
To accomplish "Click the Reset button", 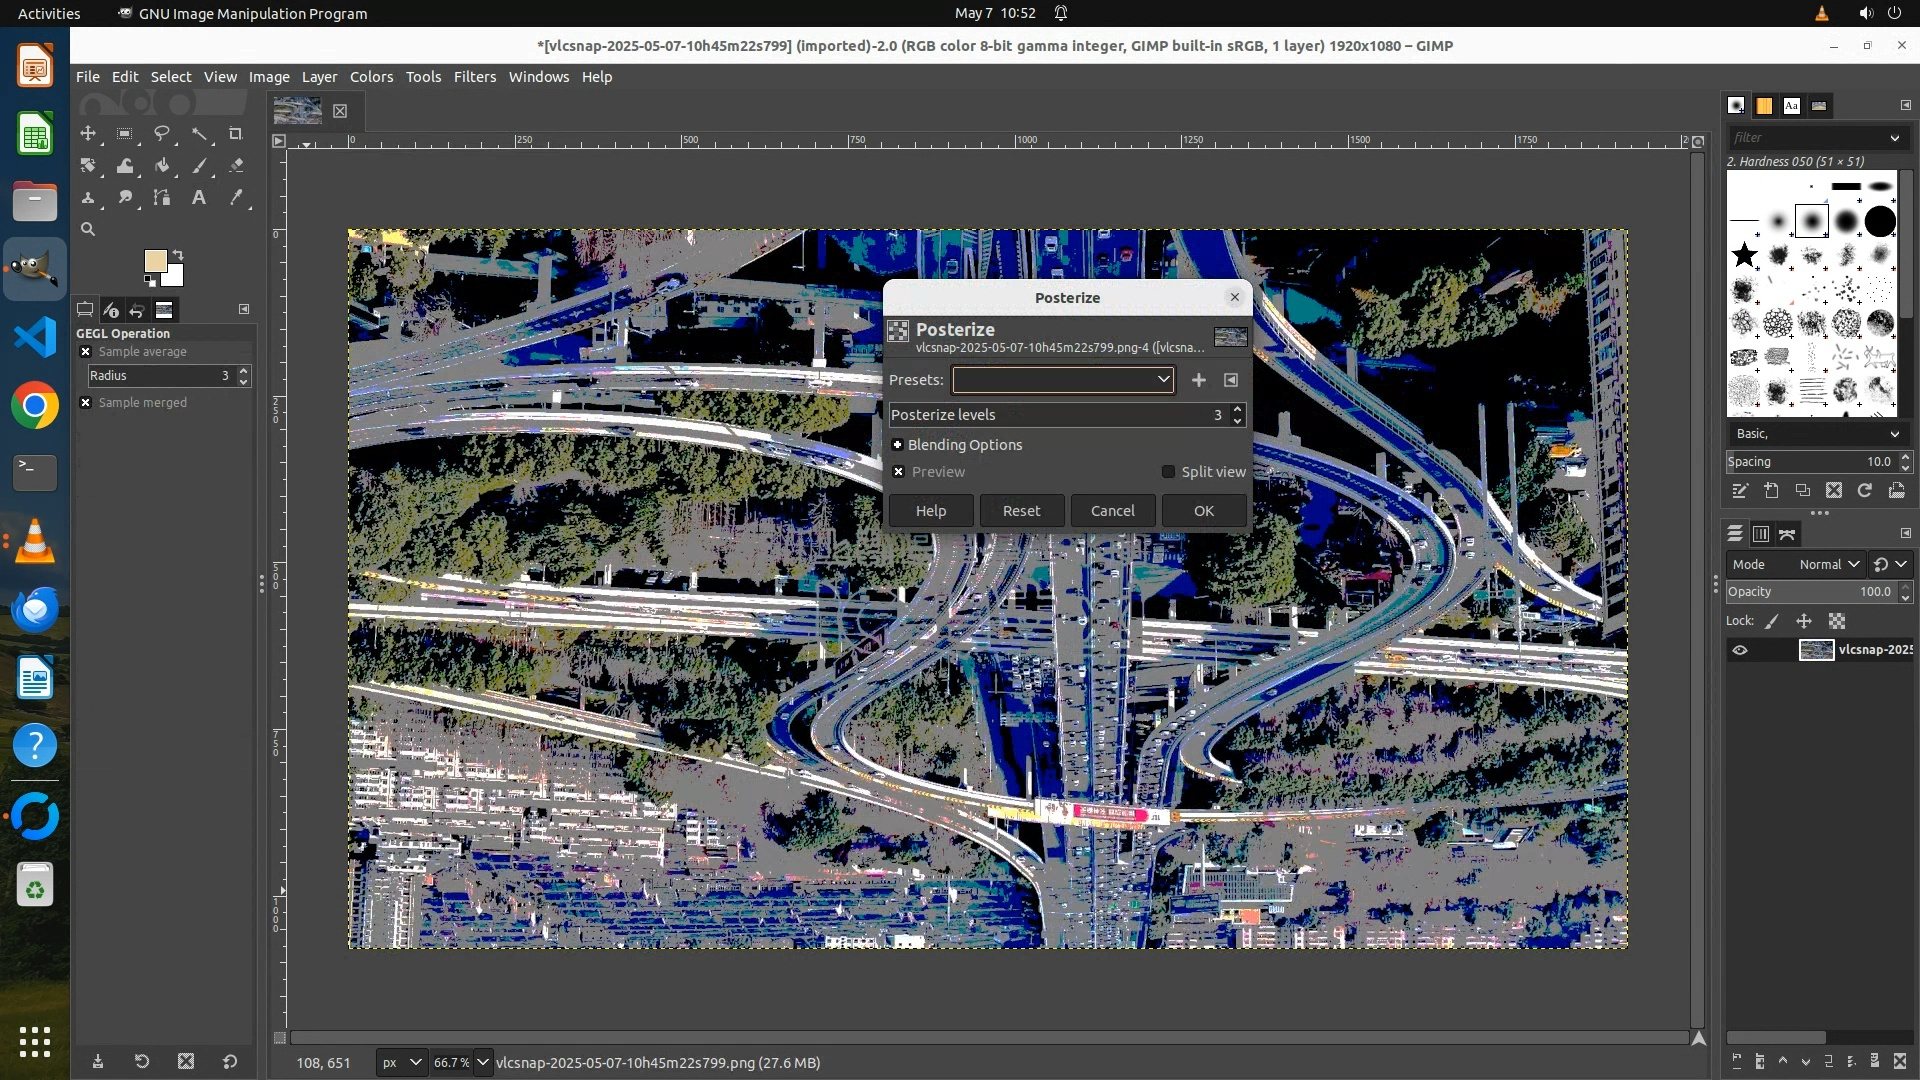I will pyautogui.click(x=1021, y=511).
